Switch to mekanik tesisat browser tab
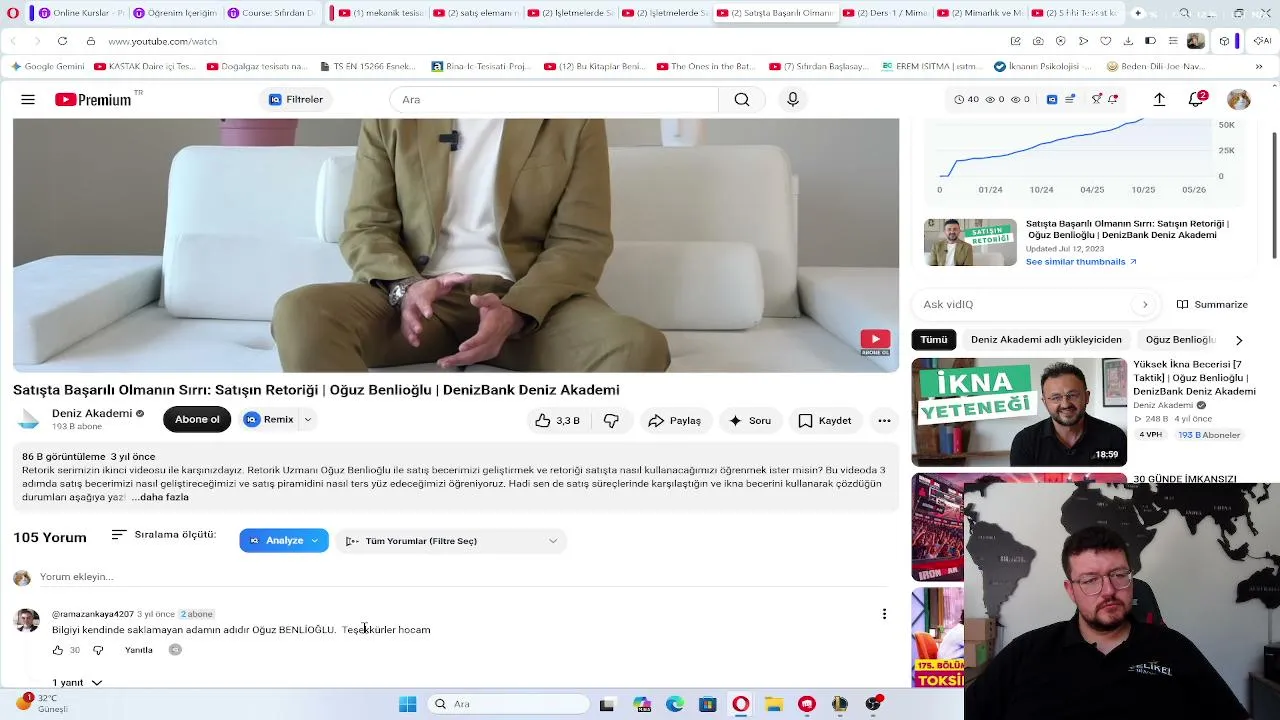Screen dimensions: 1280x720 click(382, 13)
